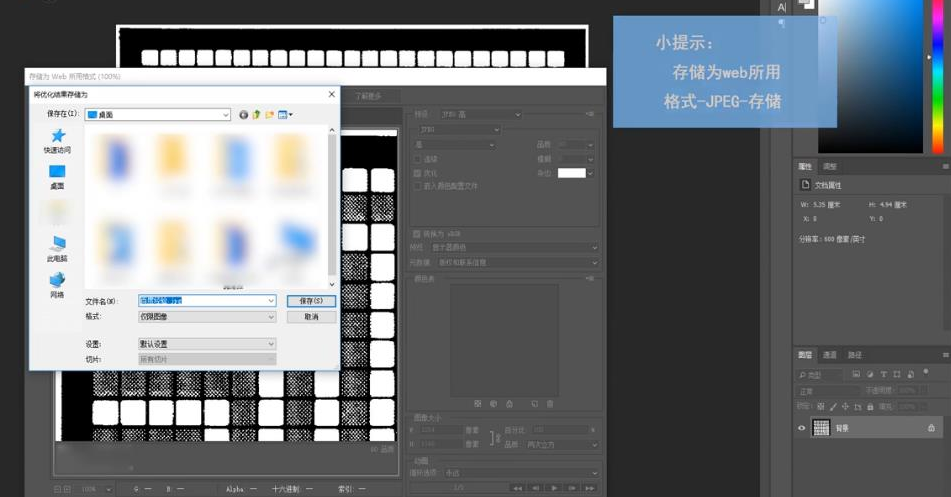Select the 背景 layer thumbnail
Screen dimensions: 951x497
(x=821, y=428)
